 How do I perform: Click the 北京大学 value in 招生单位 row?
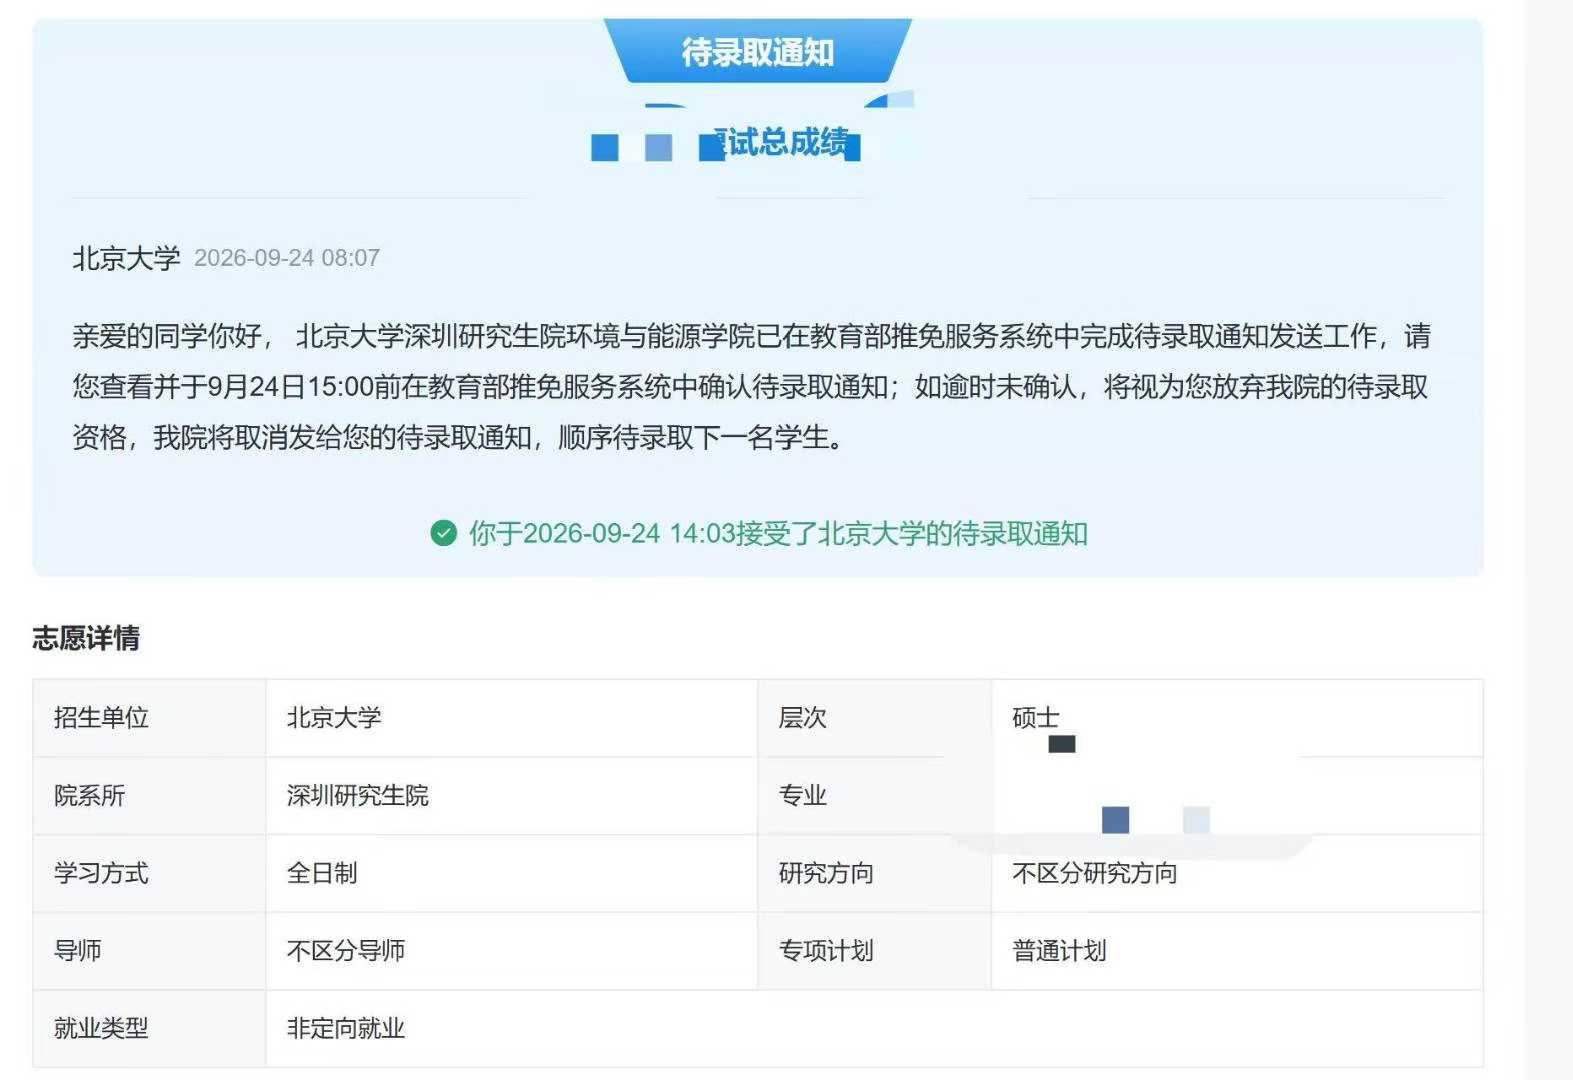pos(512,718)
